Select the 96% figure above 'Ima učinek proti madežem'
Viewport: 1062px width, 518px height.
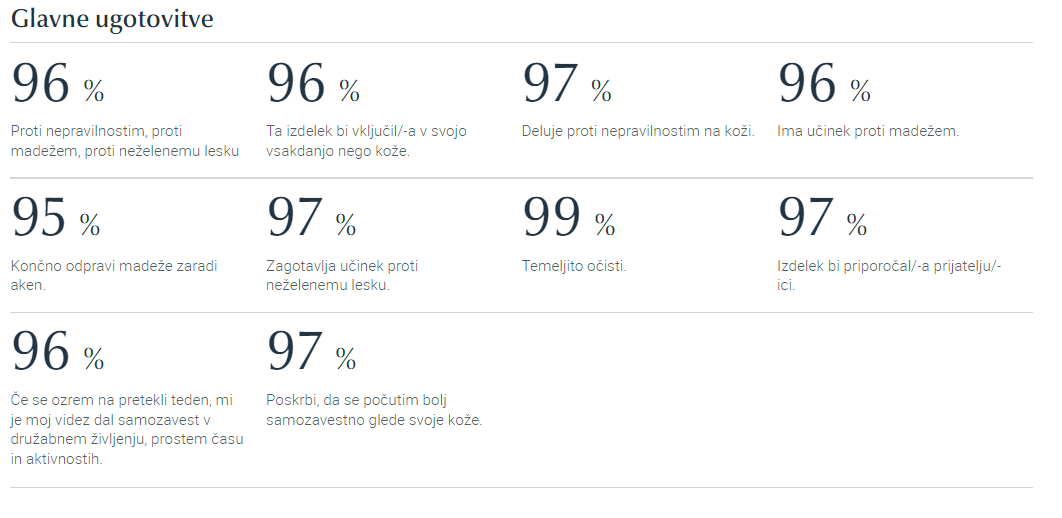click(x=824, y=83)
